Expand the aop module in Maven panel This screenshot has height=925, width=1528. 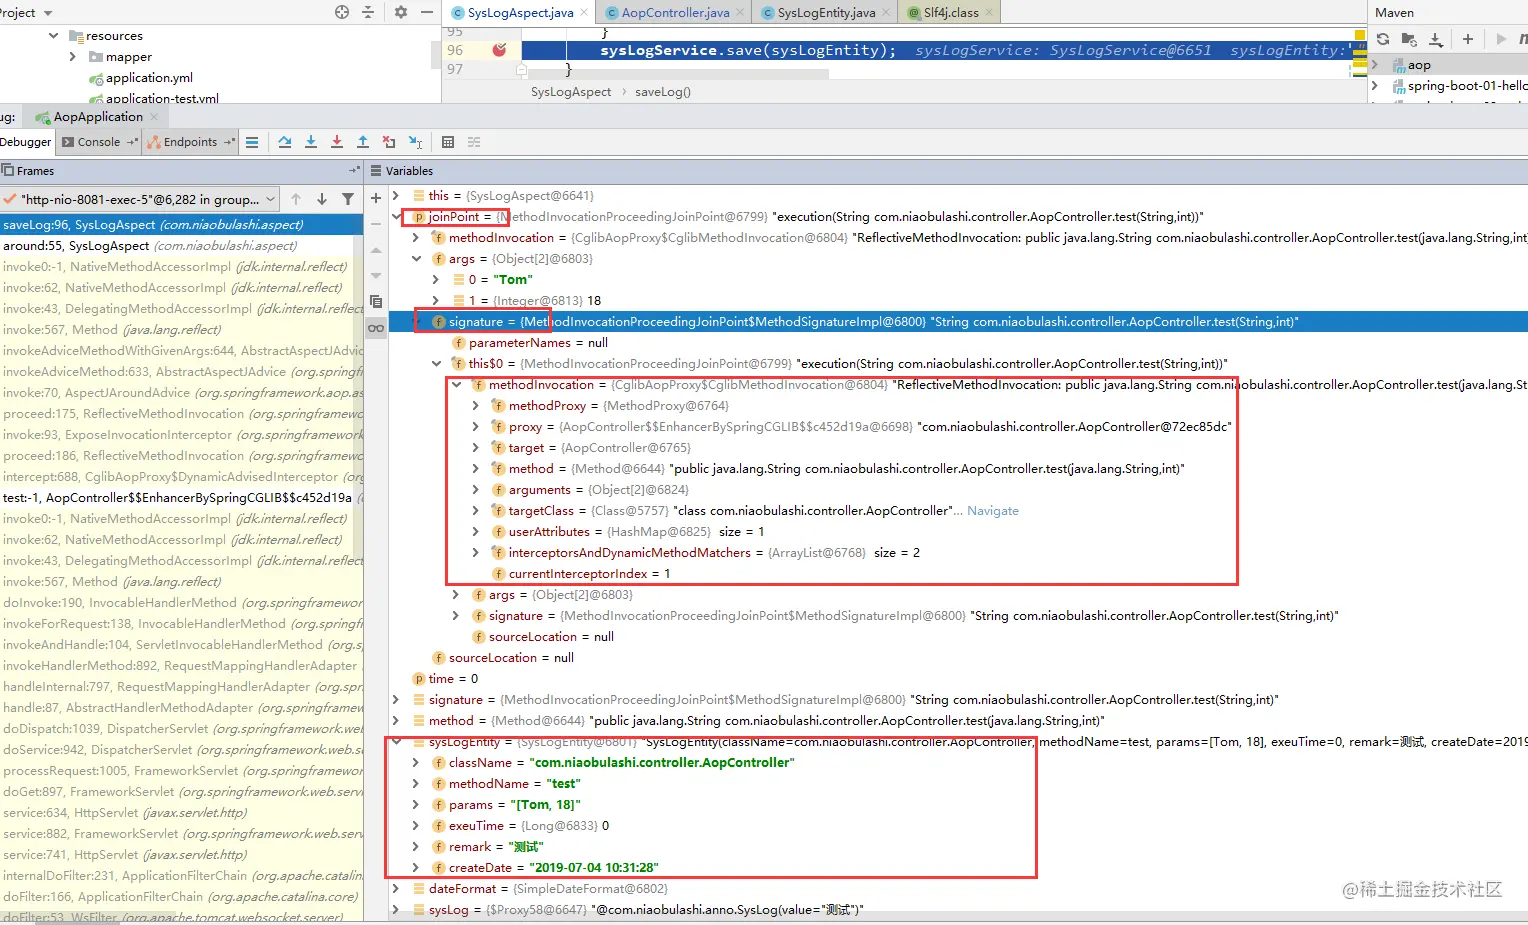pyautogui.click(x=1376, y=65)
